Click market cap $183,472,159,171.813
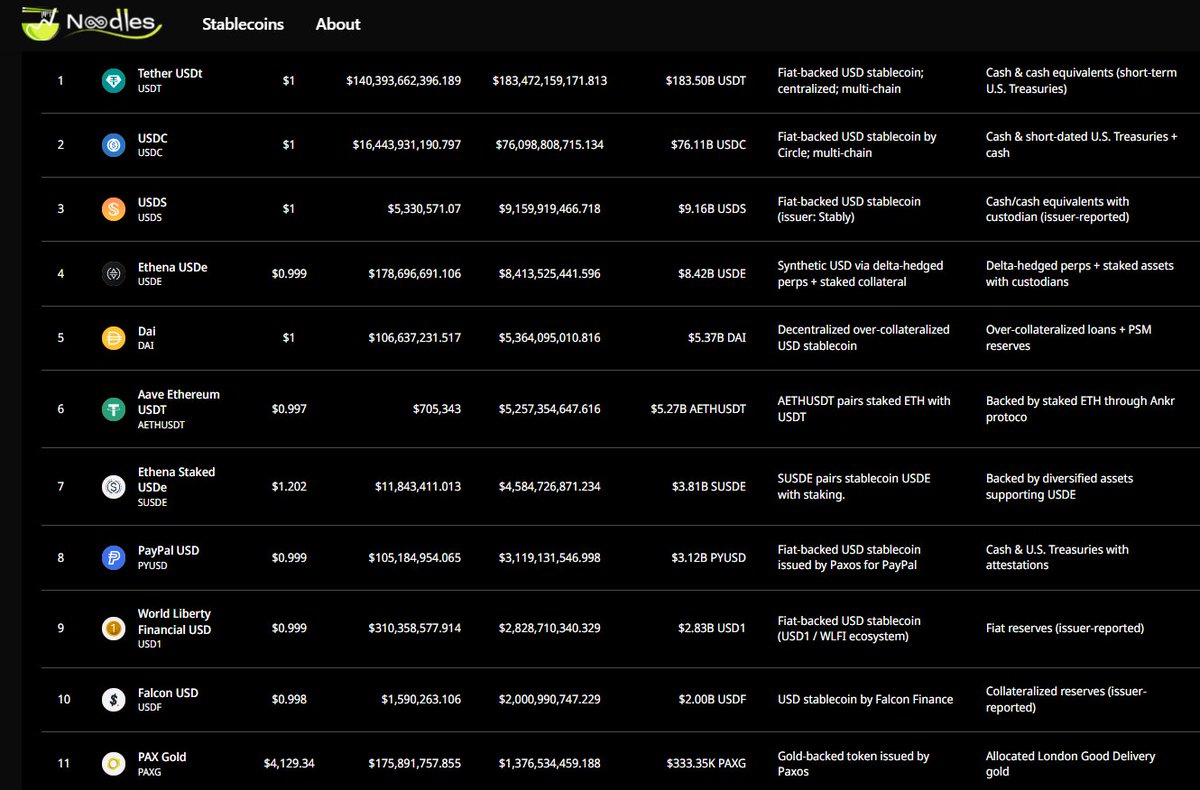Screen dimensions: 1200x790 (550, 81)
